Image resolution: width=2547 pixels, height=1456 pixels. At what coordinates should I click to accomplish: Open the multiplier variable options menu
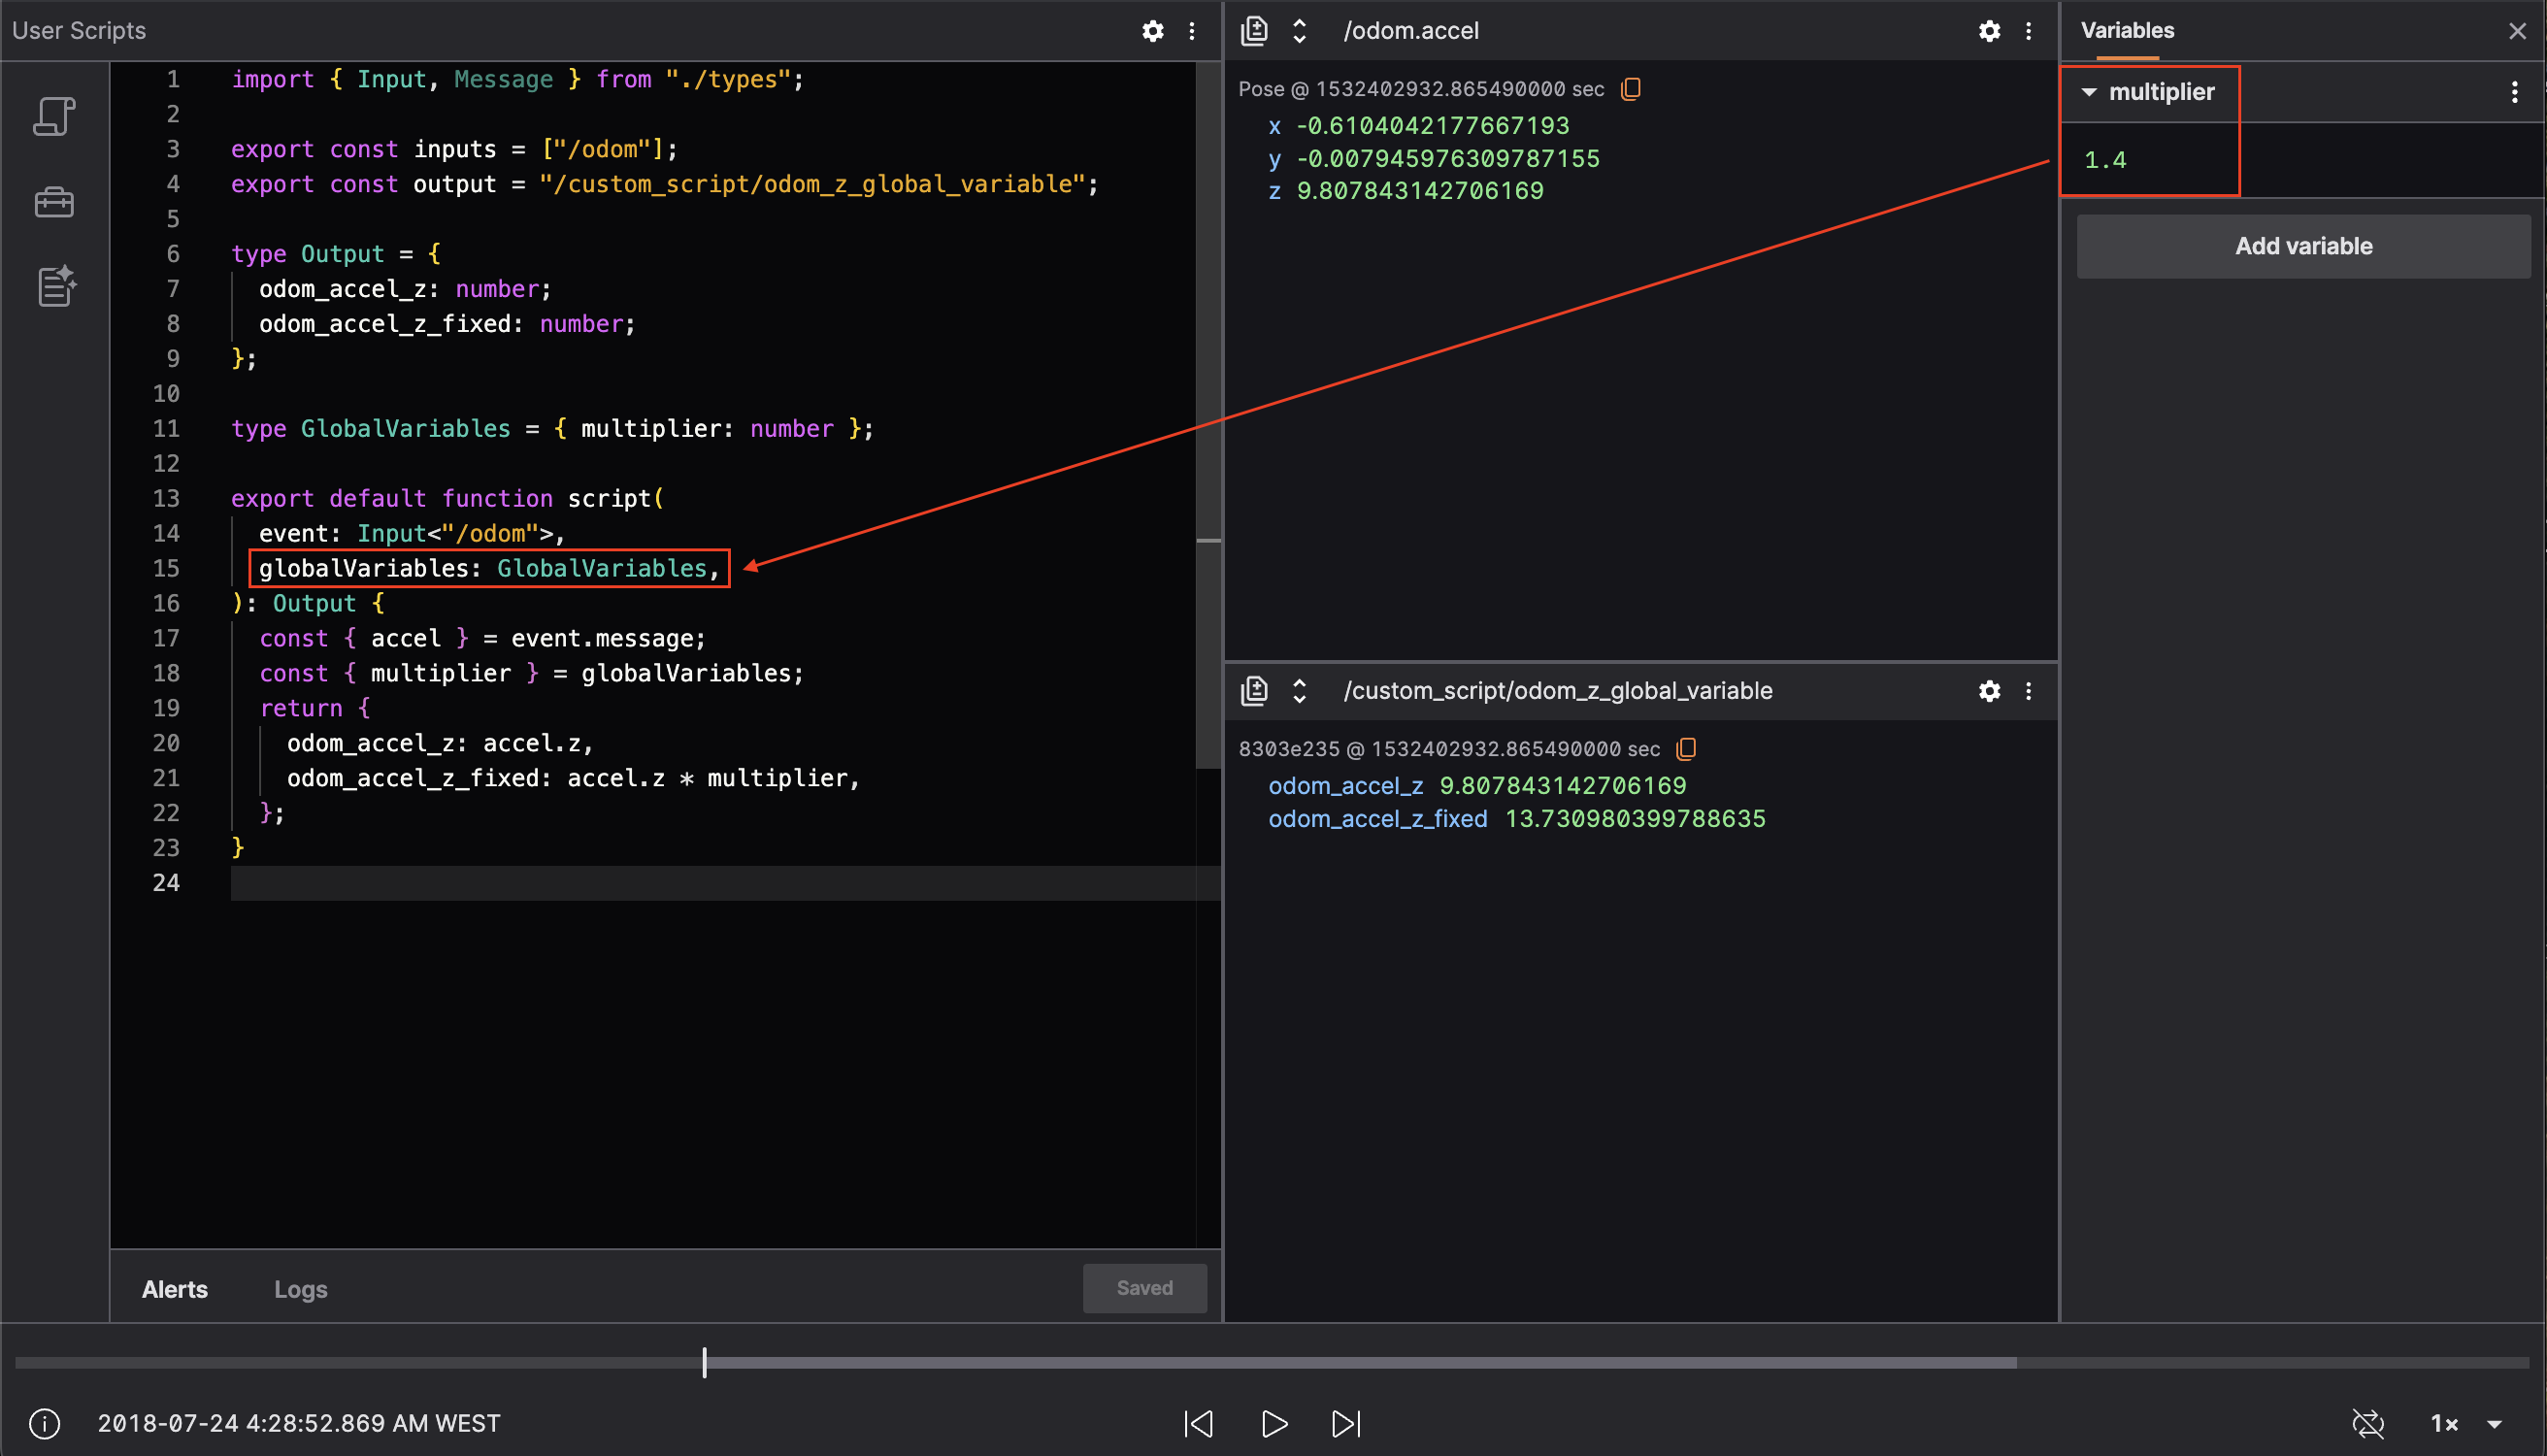tap(2515, 92)
